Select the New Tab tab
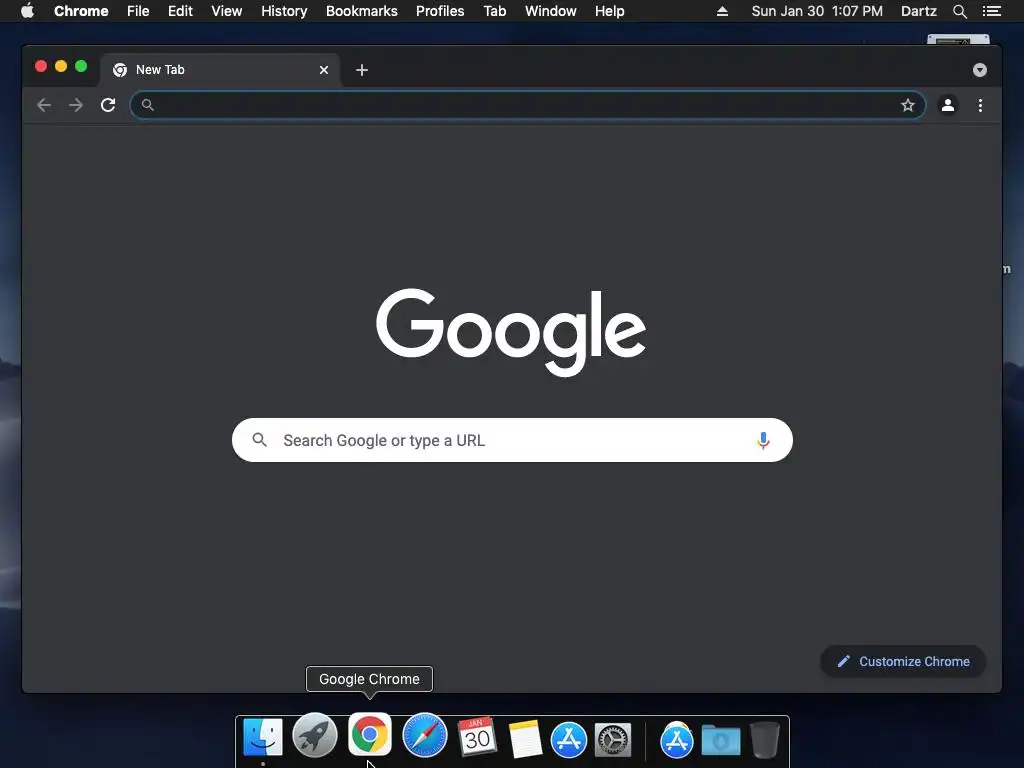Screen dimensions: 1024x768 click(x=219, y=70)
